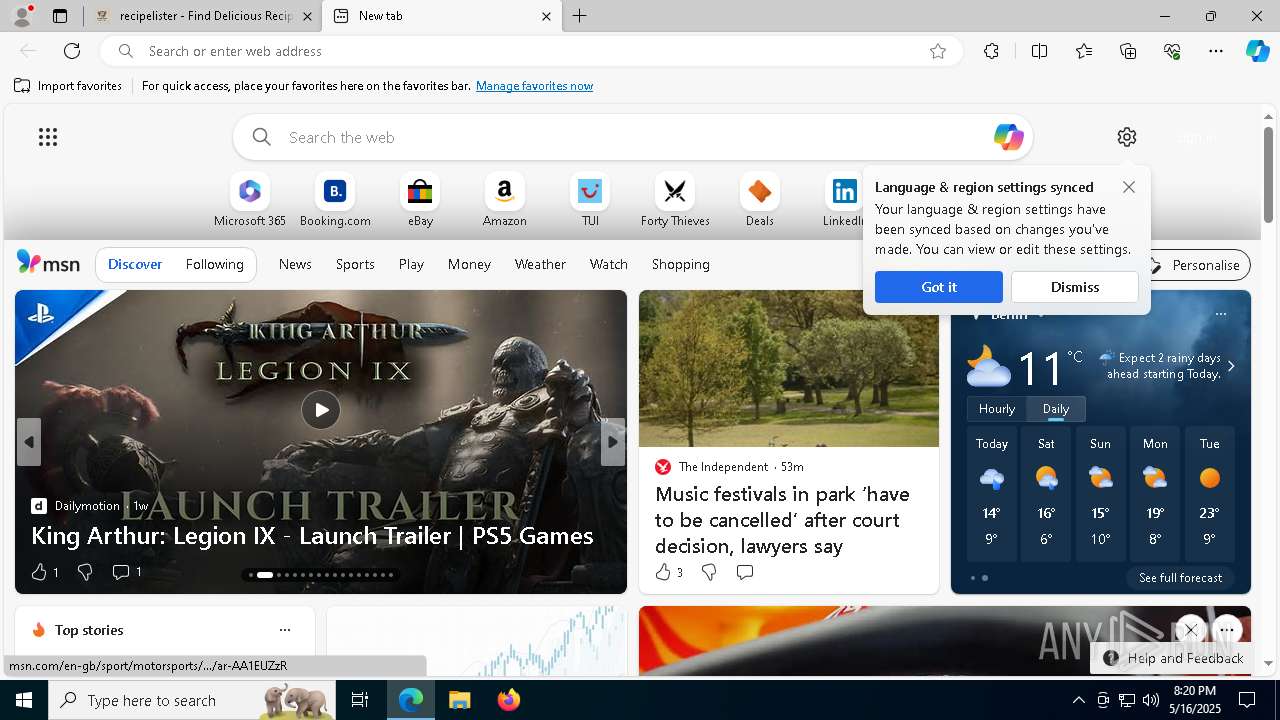Viewport: 1280px width, 720px height.
Task: Open Manage favorites now link
Action: pos(534,86)
